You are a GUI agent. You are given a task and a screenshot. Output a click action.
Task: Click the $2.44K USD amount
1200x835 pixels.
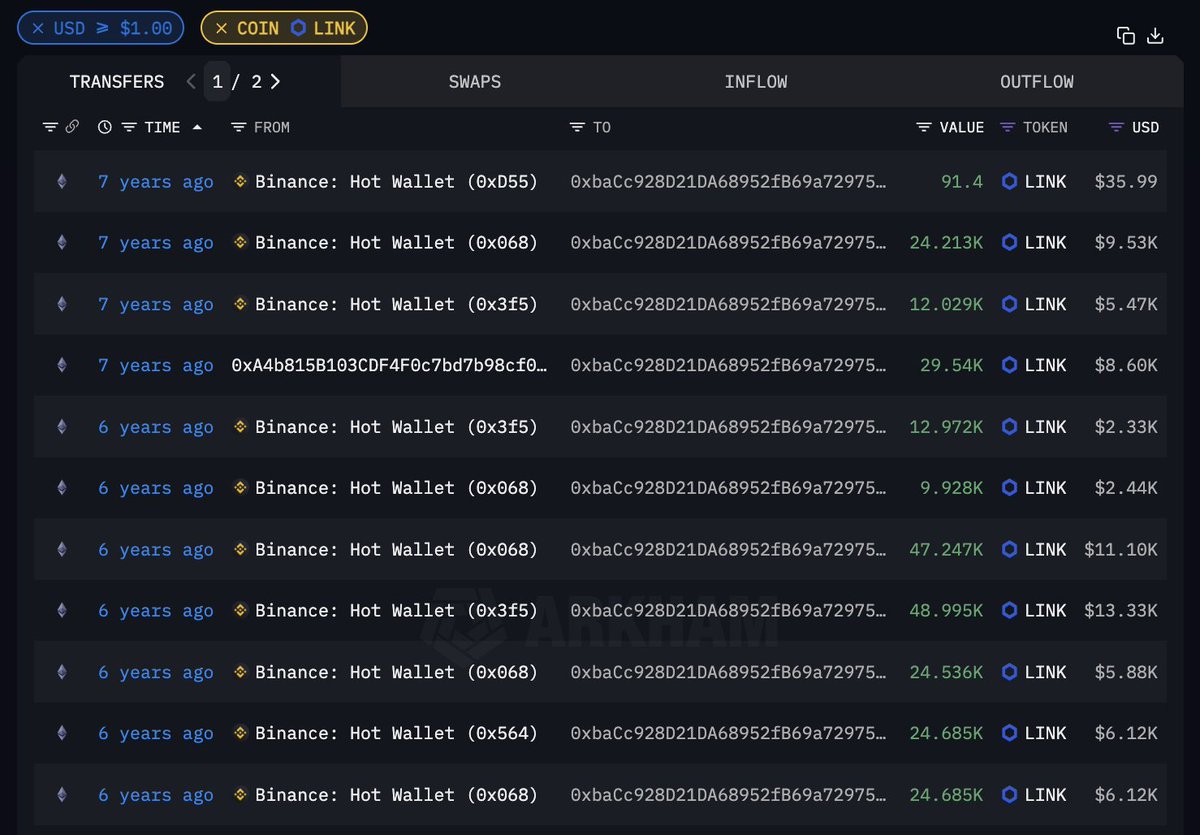pyautogui.click(x=1126, y=488)
